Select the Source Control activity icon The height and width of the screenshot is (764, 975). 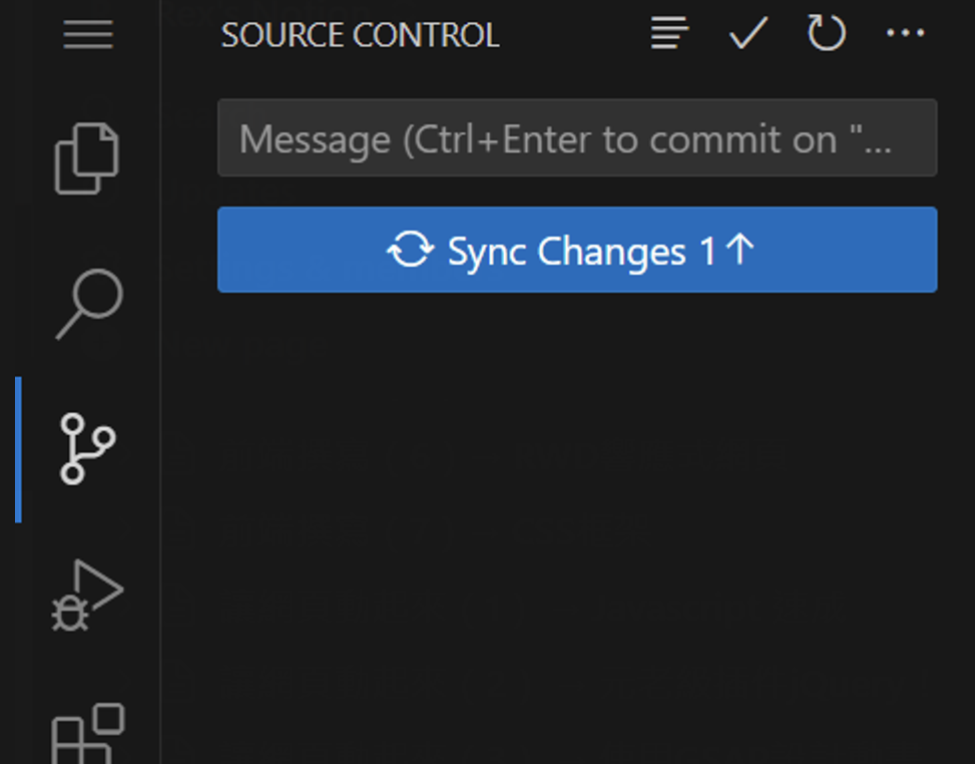click(87, 449)
